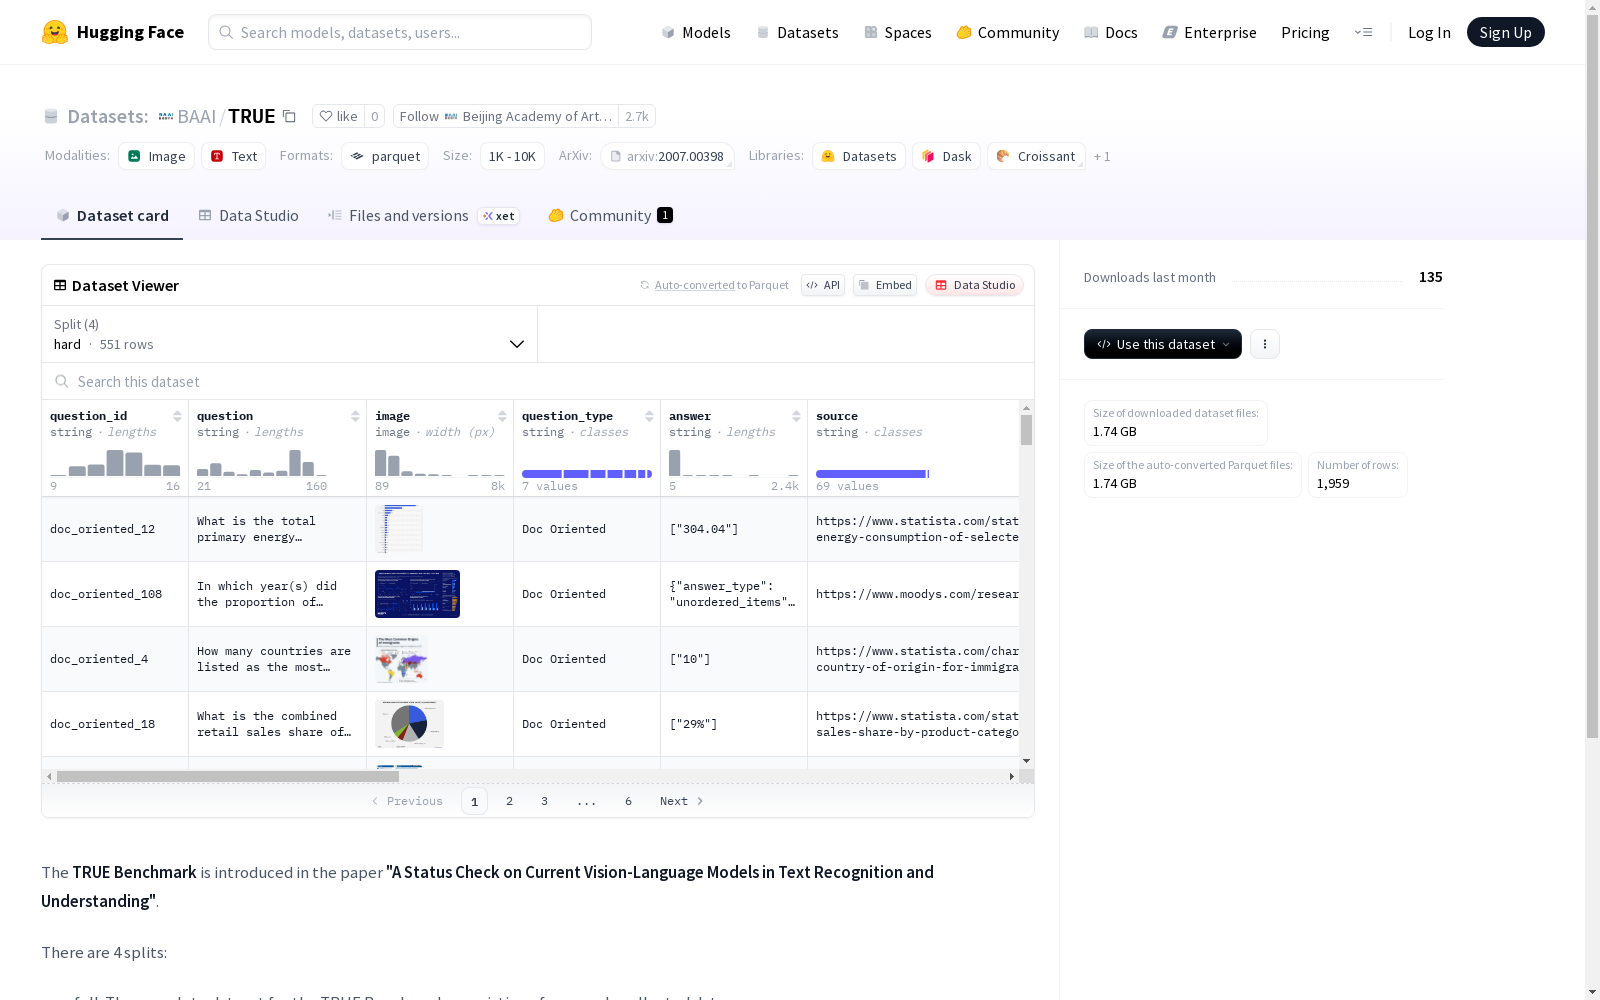Click the Croissant library tag
Image resolution: width=1600 pixels, height=1000 pixels.
pyautogui.click(x=1036, y=156)
